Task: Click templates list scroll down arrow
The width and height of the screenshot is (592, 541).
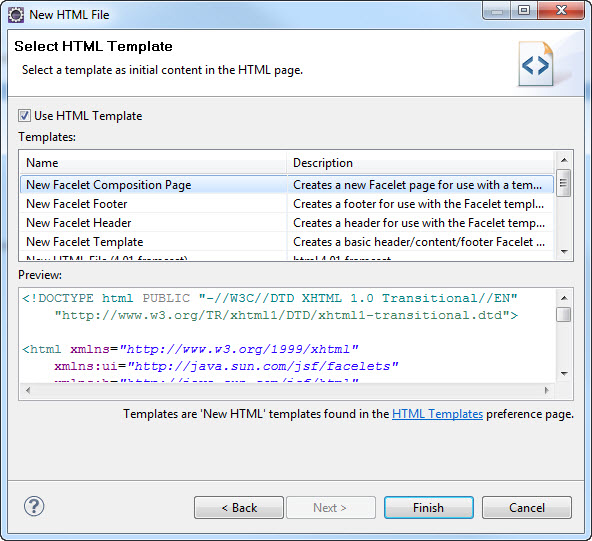Action: [x=564, y=251]
